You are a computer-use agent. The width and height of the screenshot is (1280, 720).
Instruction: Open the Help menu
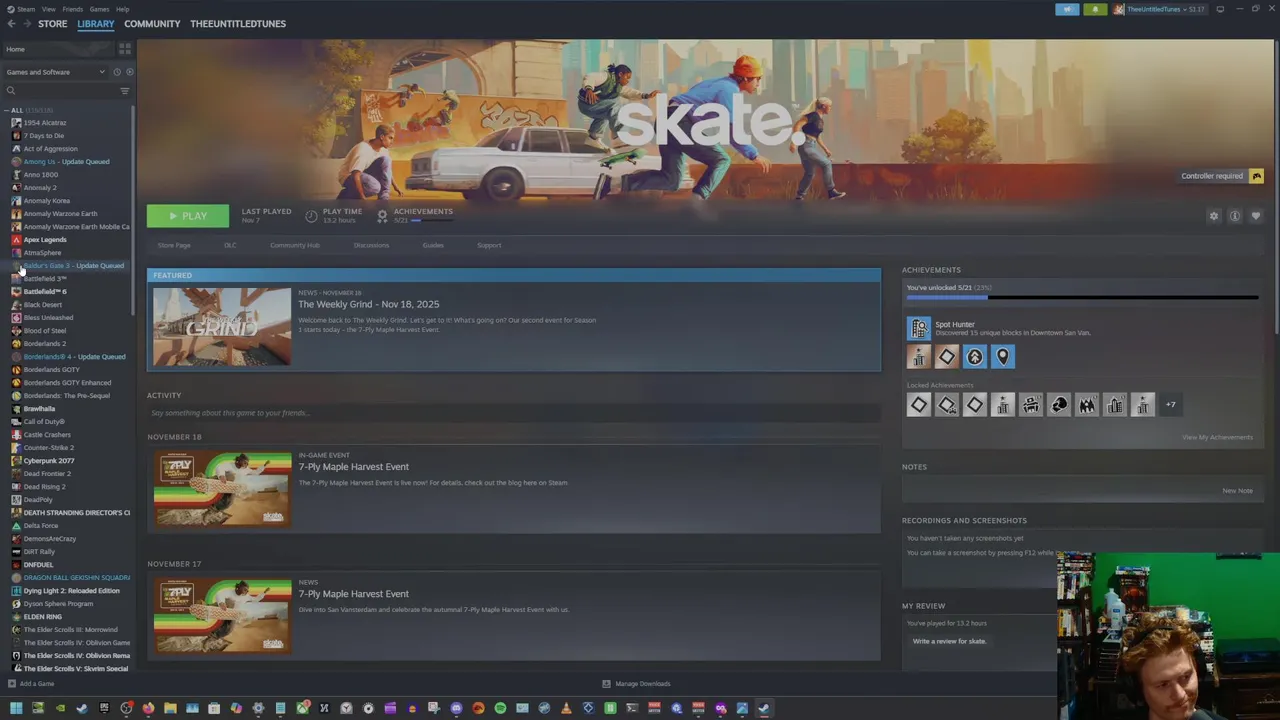pyautogui.click(x=122, y=9)
